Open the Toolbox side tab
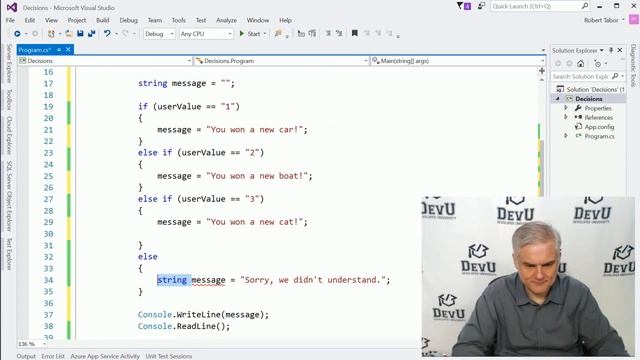 pos(9,100)
